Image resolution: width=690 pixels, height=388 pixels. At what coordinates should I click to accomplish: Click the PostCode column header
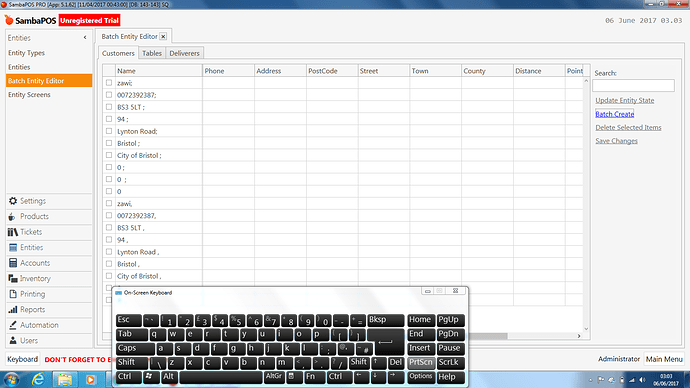tap(332, 71)
